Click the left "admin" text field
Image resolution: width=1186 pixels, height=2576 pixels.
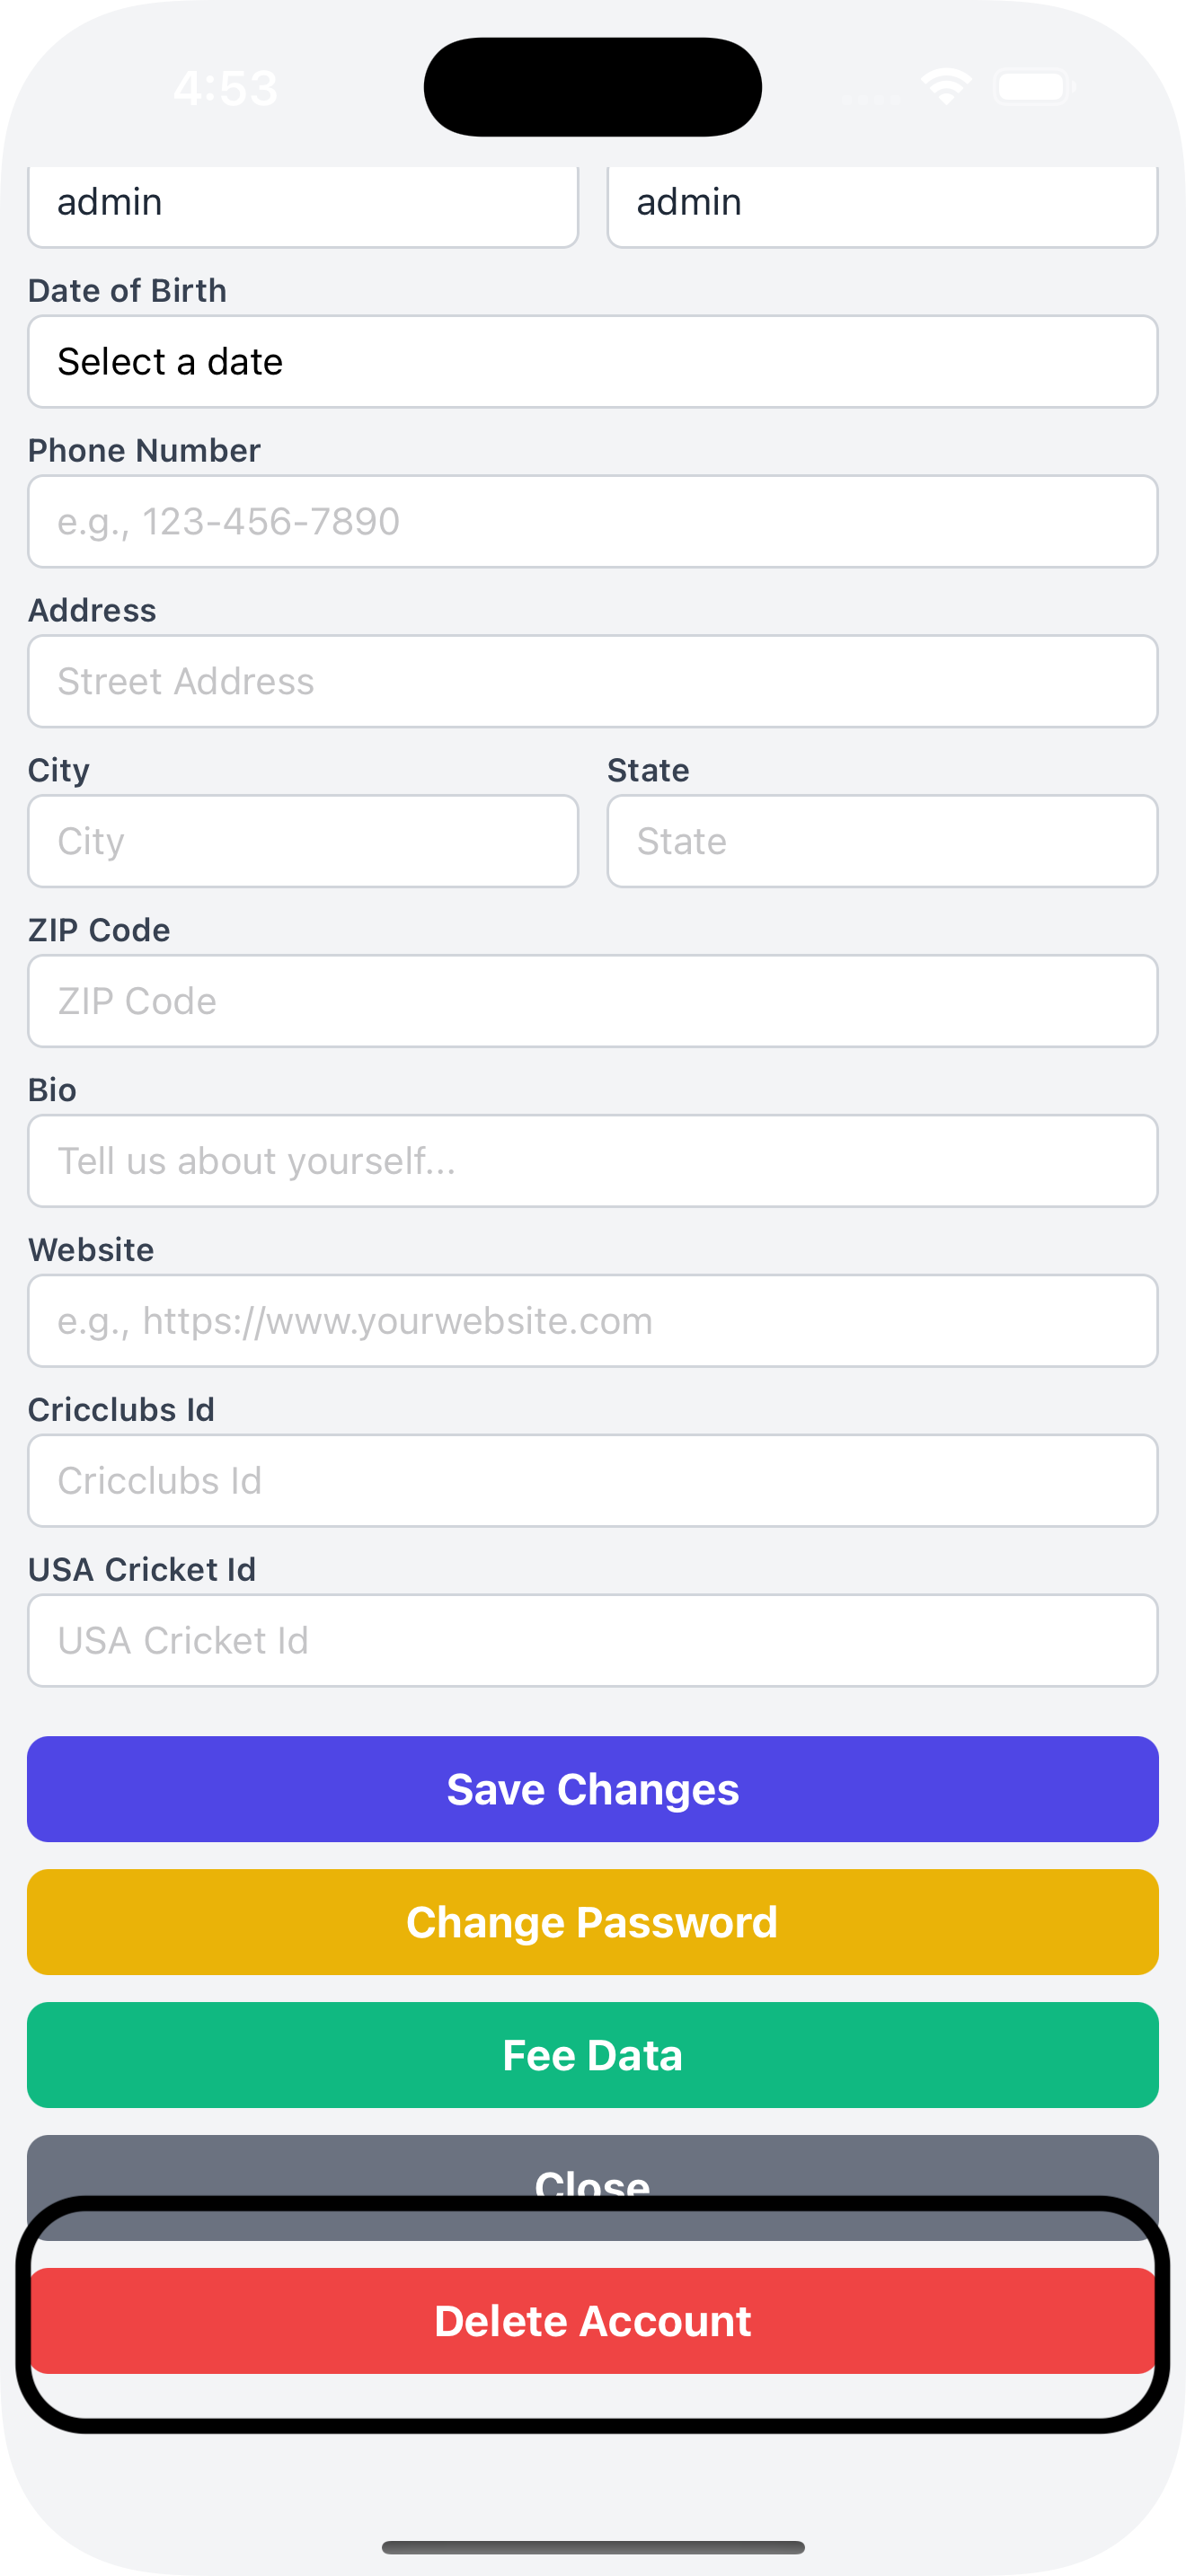(302, 204)
